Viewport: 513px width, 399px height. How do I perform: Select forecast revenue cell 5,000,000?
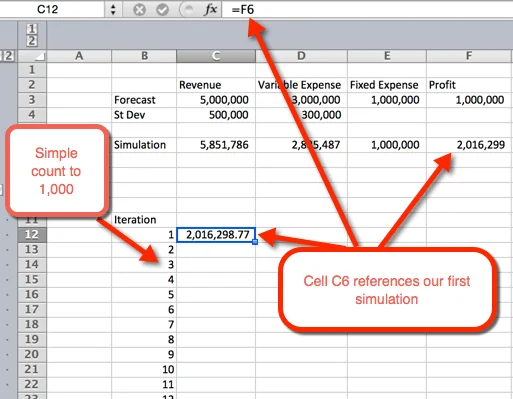click(216, 100)
